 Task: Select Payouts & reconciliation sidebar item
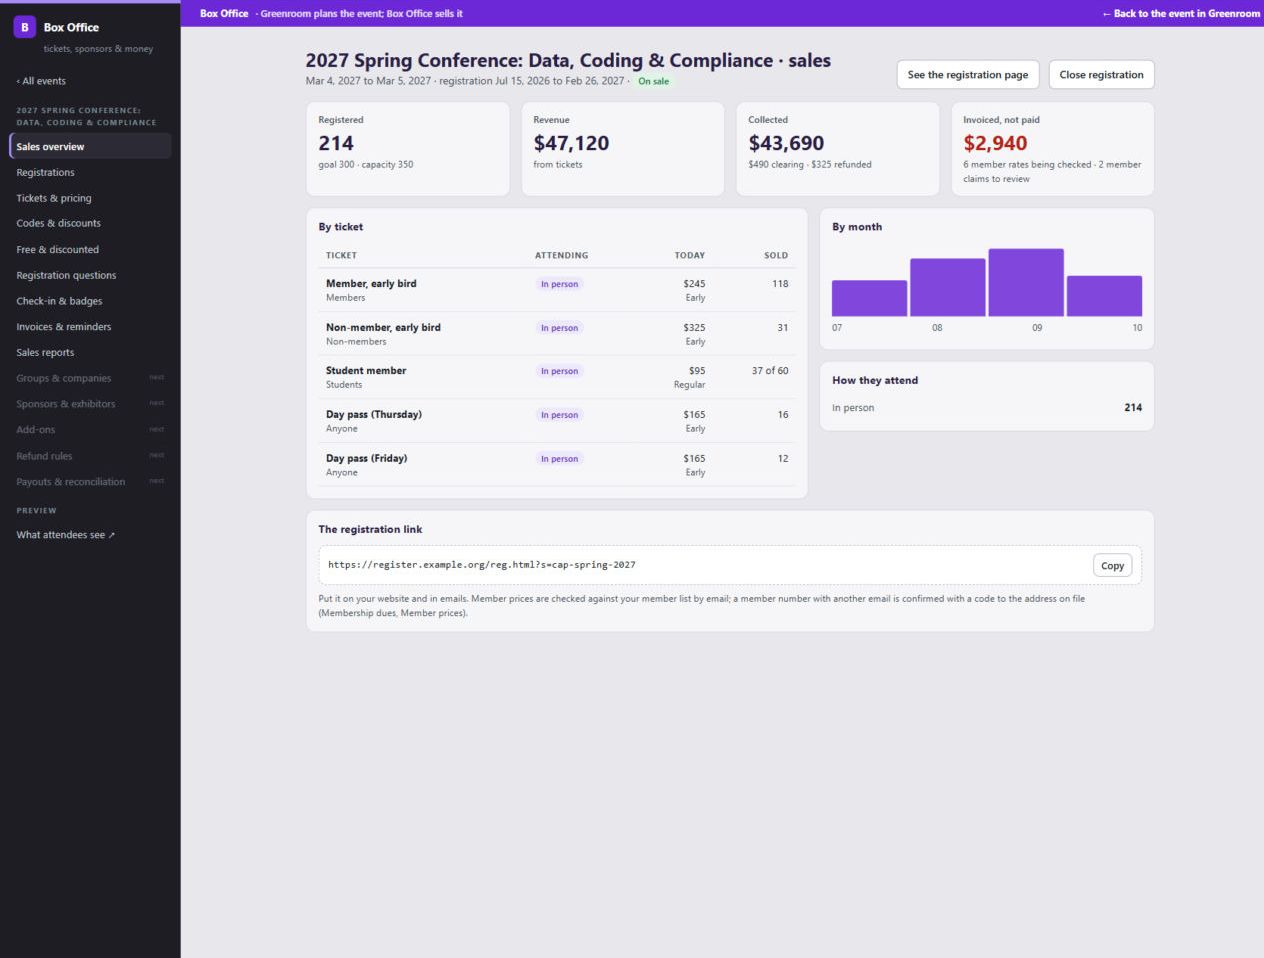pos(90,482)
